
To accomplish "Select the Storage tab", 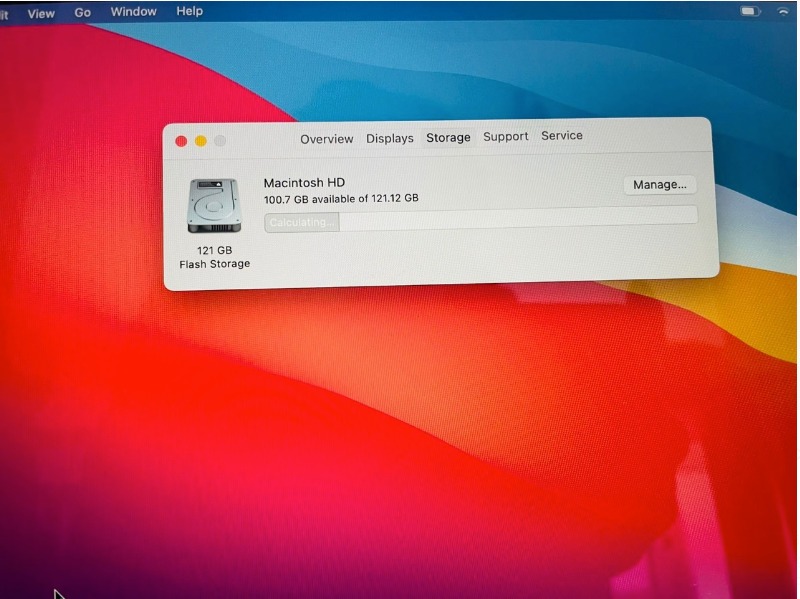I will coord(448,137).
